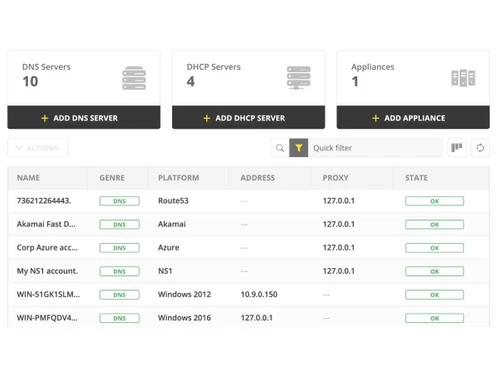Click the Windows 2016 platform cell
500x375 pixels.
(x=184, y=318)
